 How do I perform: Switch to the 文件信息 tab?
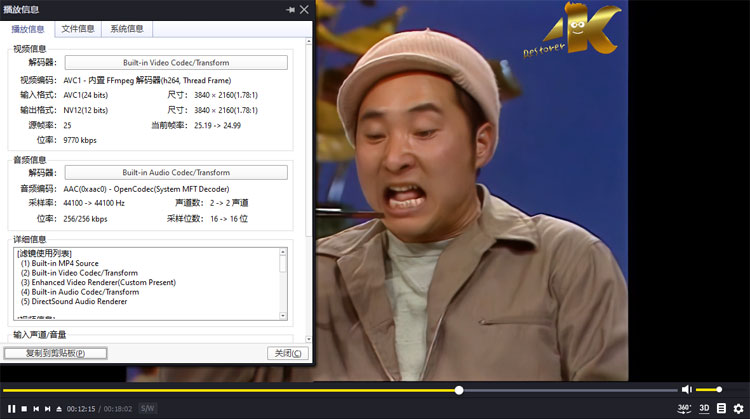pyautogui.click(x=78, y=29)
